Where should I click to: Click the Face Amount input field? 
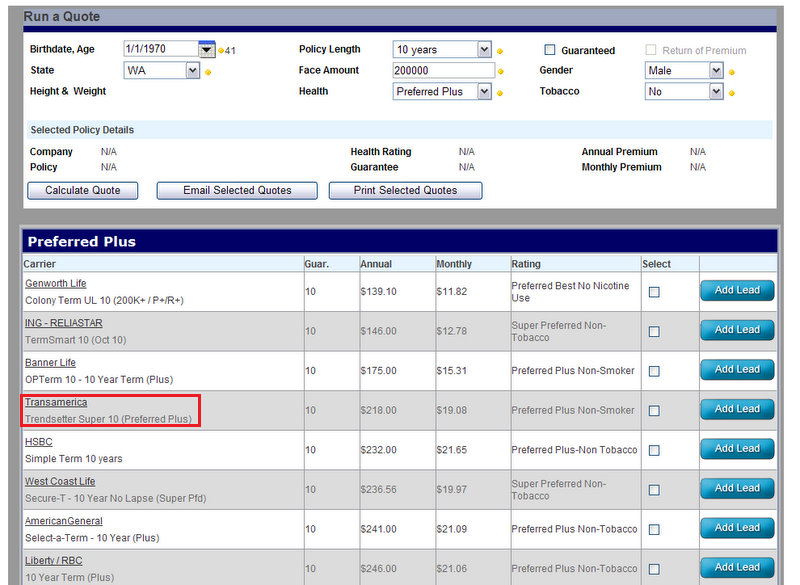click(x=443, y=70)
